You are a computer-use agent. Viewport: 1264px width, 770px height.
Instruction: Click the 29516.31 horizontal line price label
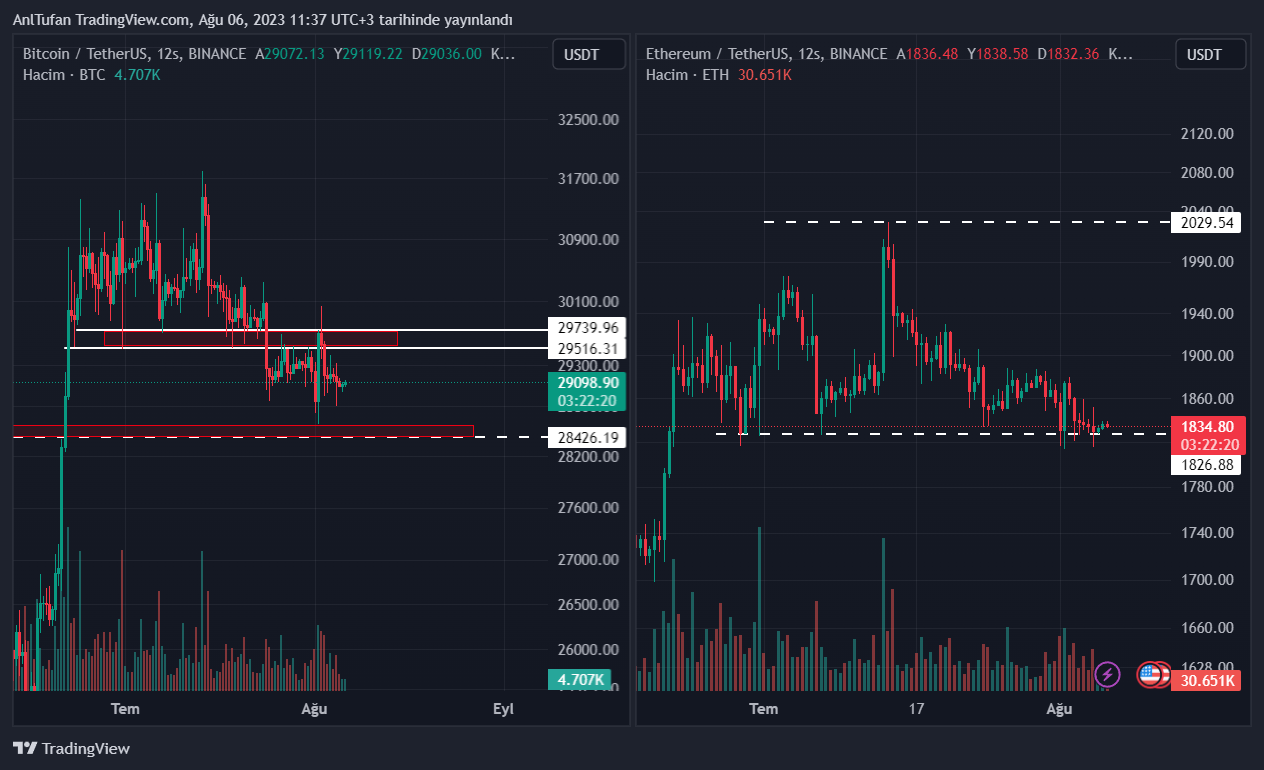pos(587,348)
